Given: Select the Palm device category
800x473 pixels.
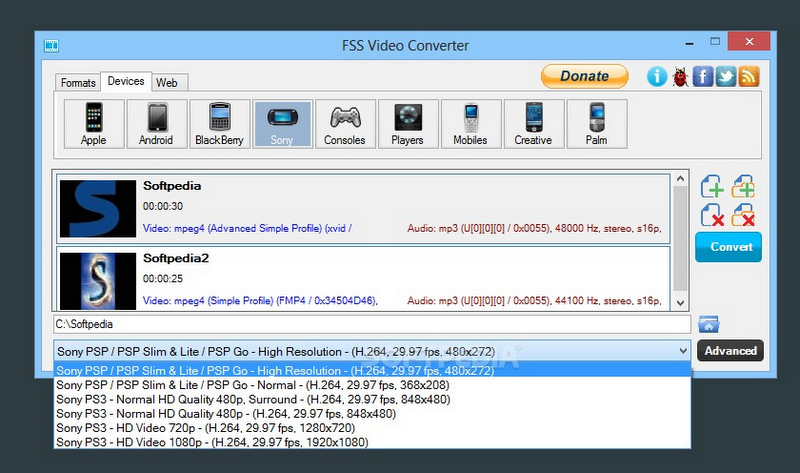Looking at the screenshot, I should [596, 124].
